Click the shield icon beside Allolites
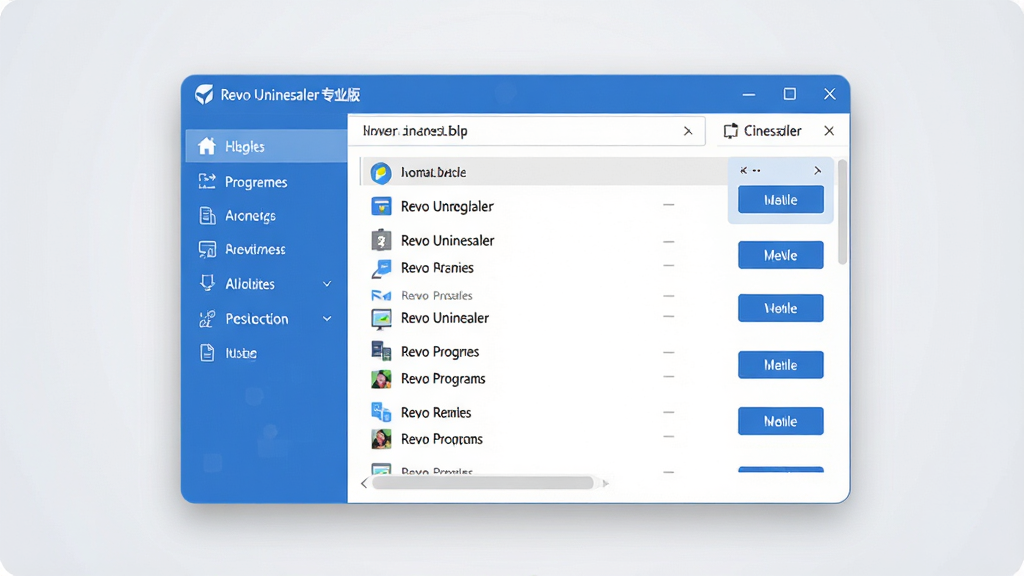Image resolution: width=1024 pixels, height=576 pixels. coord(207,283)
